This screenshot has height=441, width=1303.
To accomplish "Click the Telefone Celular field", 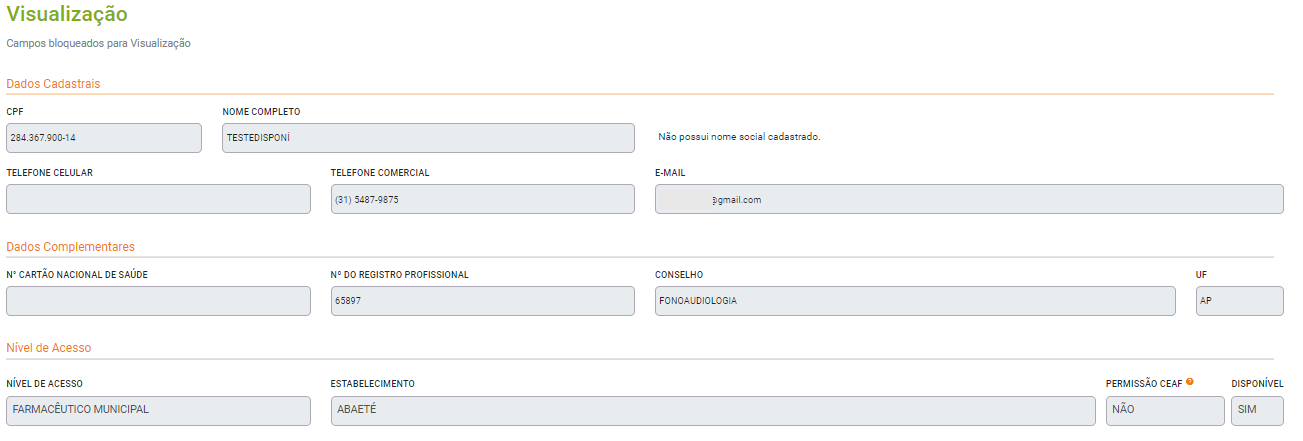I will click(x=158, y=199).
